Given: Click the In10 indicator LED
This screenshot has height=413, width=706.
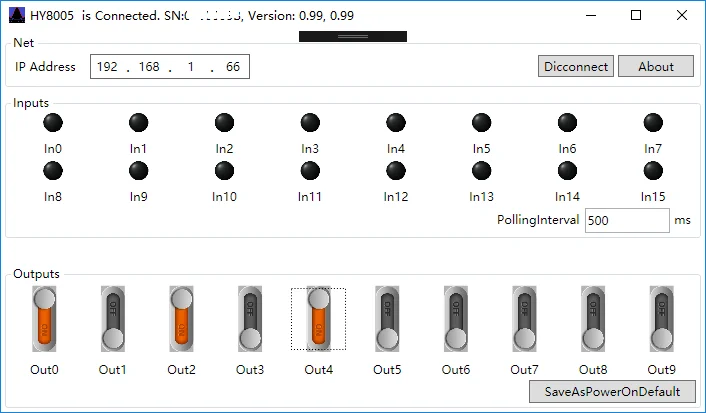Looking at the screenshot, I should [x=224, y=171].
